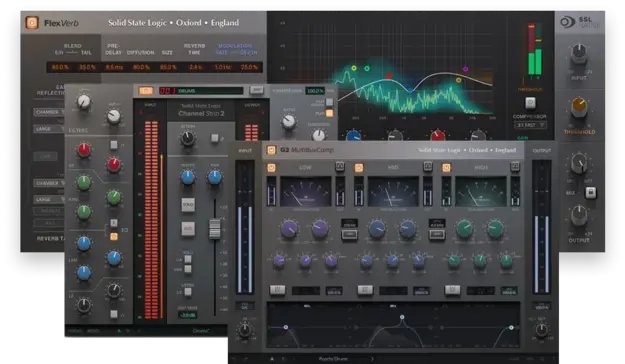This screenshot has height=364, width=625.
Task: Click INPUT knob on SSL Native panel
Action: tap(579, 53)
